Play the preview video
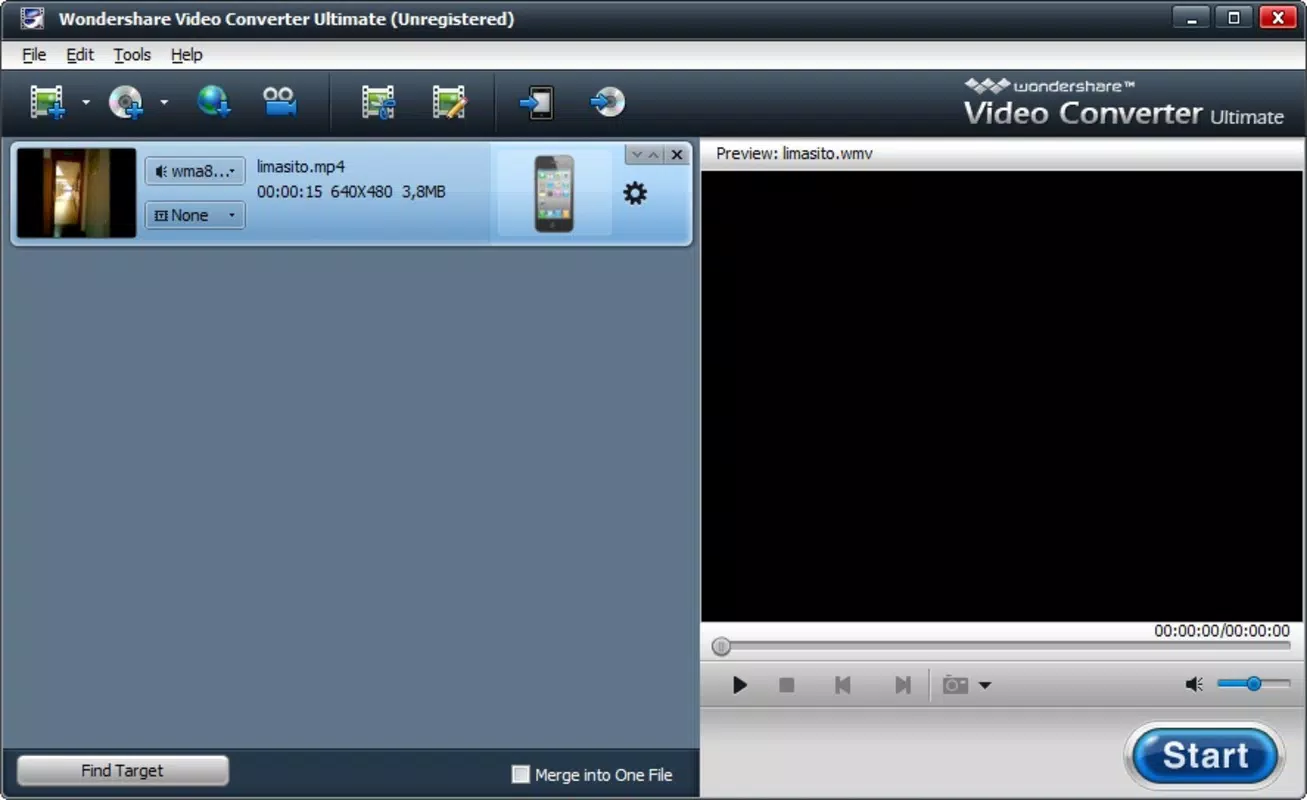This screenshot has width=1307, height=800. pos(739,685)
